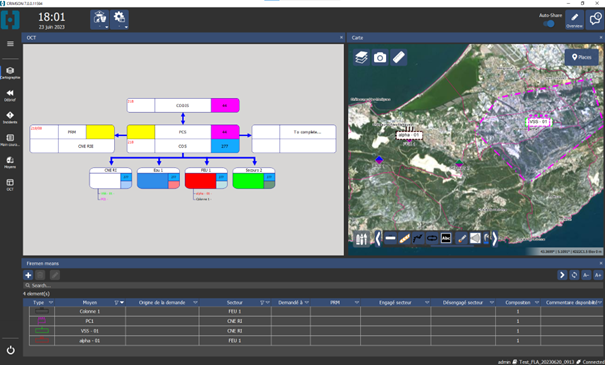Viewport: 605px width, 365px height.
Task: Take a map snapshot with camera icon
Action: pyautogui.click(x=380, y=57)
